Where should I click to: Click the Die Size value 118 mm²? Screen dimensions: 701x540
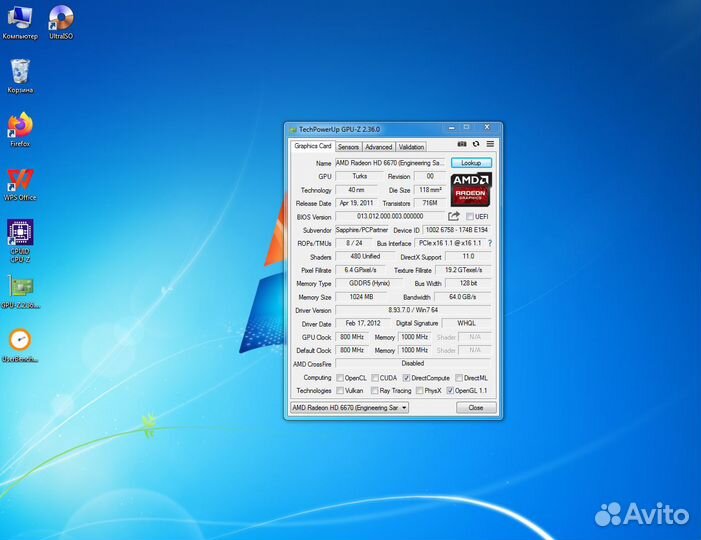click(x=430, y=190)
